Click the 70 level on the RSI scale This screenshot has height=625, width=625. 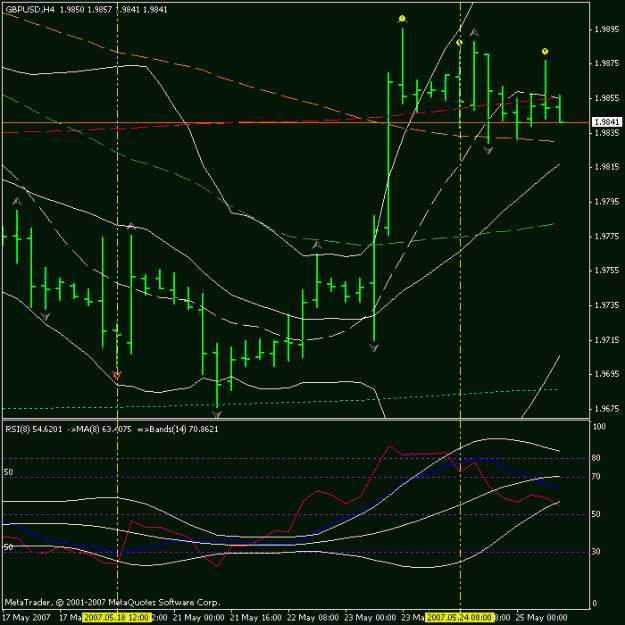596,477
